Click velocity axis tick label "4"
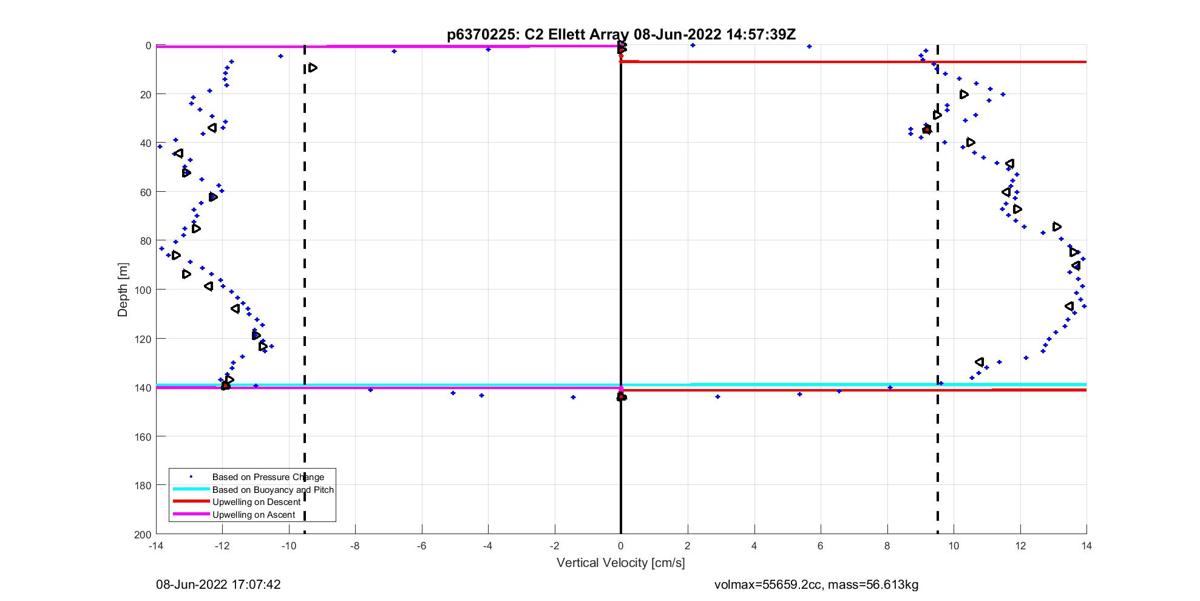1200x601 pixels. point(754,546)
